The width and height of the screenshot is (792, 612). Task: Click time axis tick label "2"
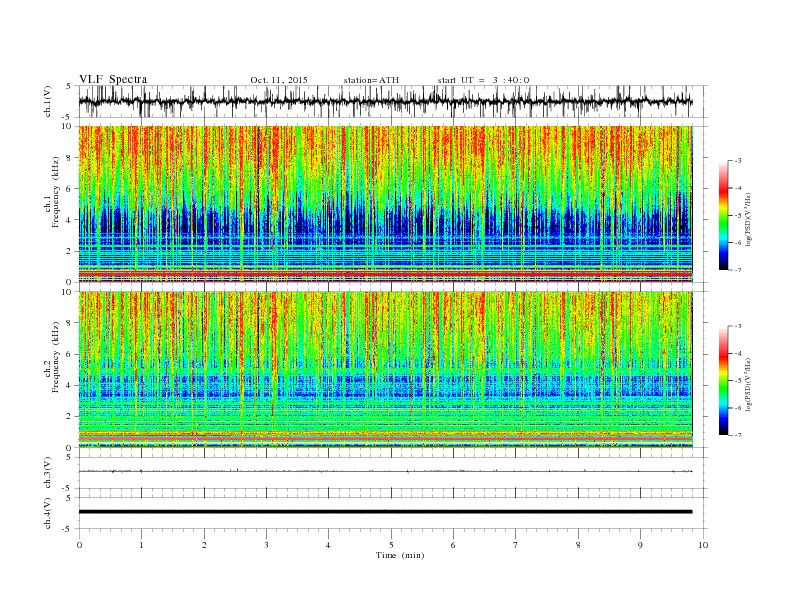pos(204,545)
